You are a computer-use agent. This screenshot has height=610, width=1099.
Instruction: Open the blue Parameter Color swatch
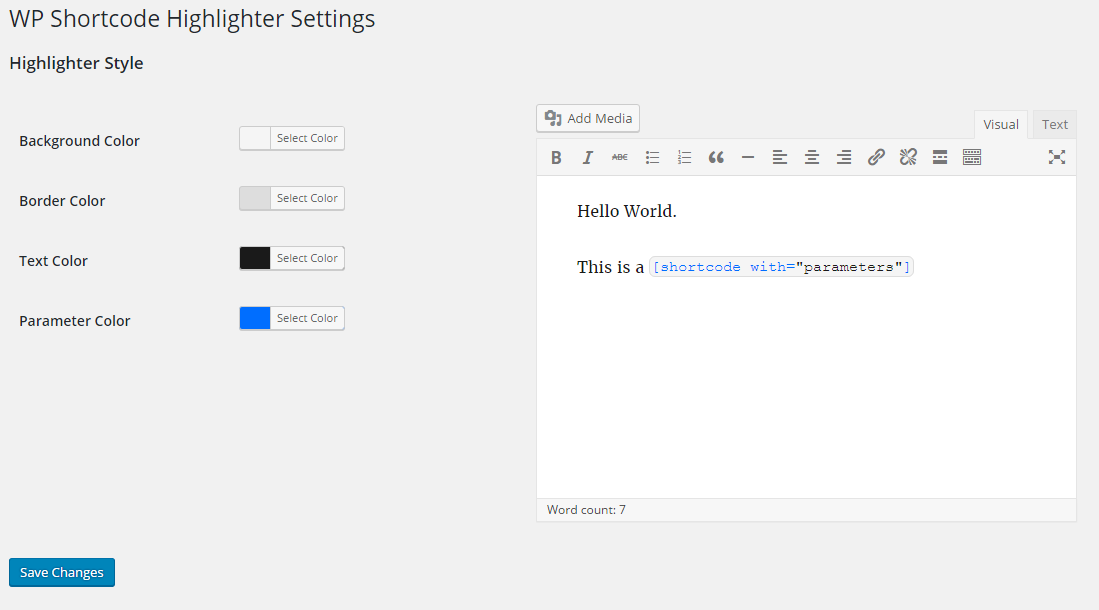255,318
